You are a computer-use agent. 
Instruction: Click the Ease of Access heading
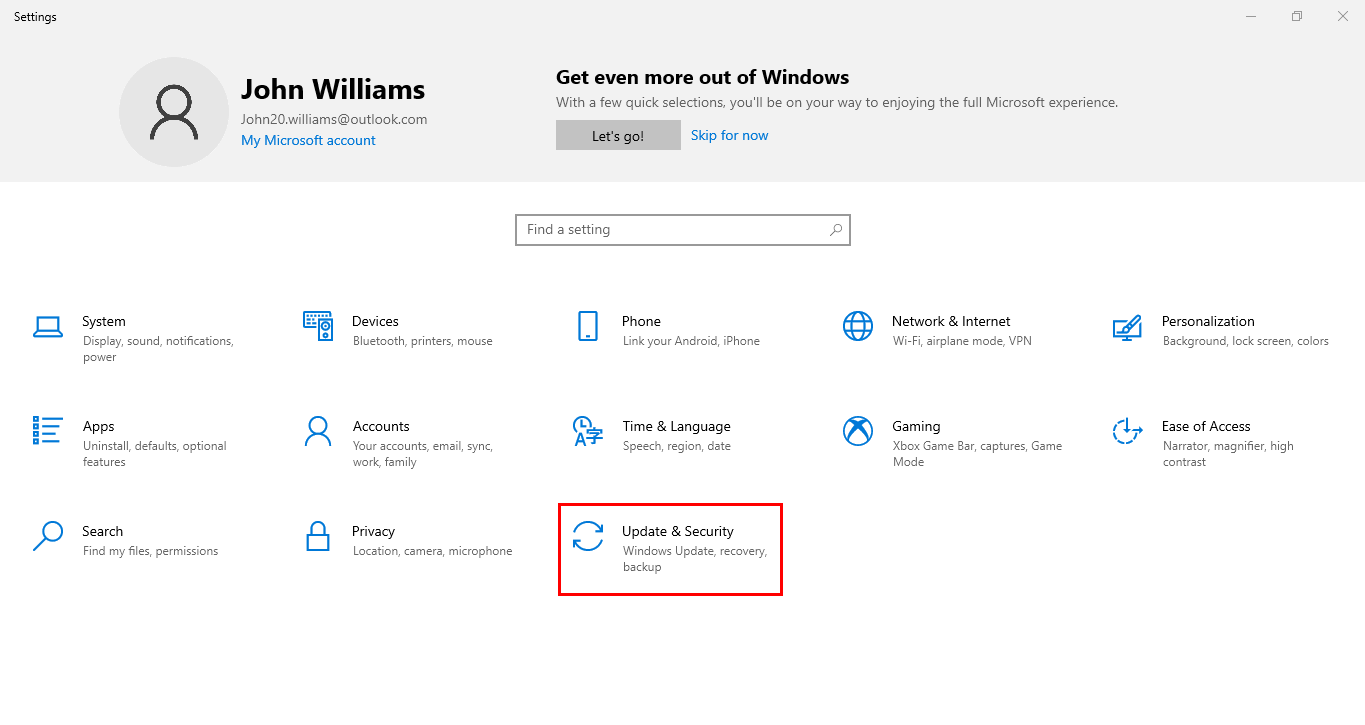(1206, 427)
